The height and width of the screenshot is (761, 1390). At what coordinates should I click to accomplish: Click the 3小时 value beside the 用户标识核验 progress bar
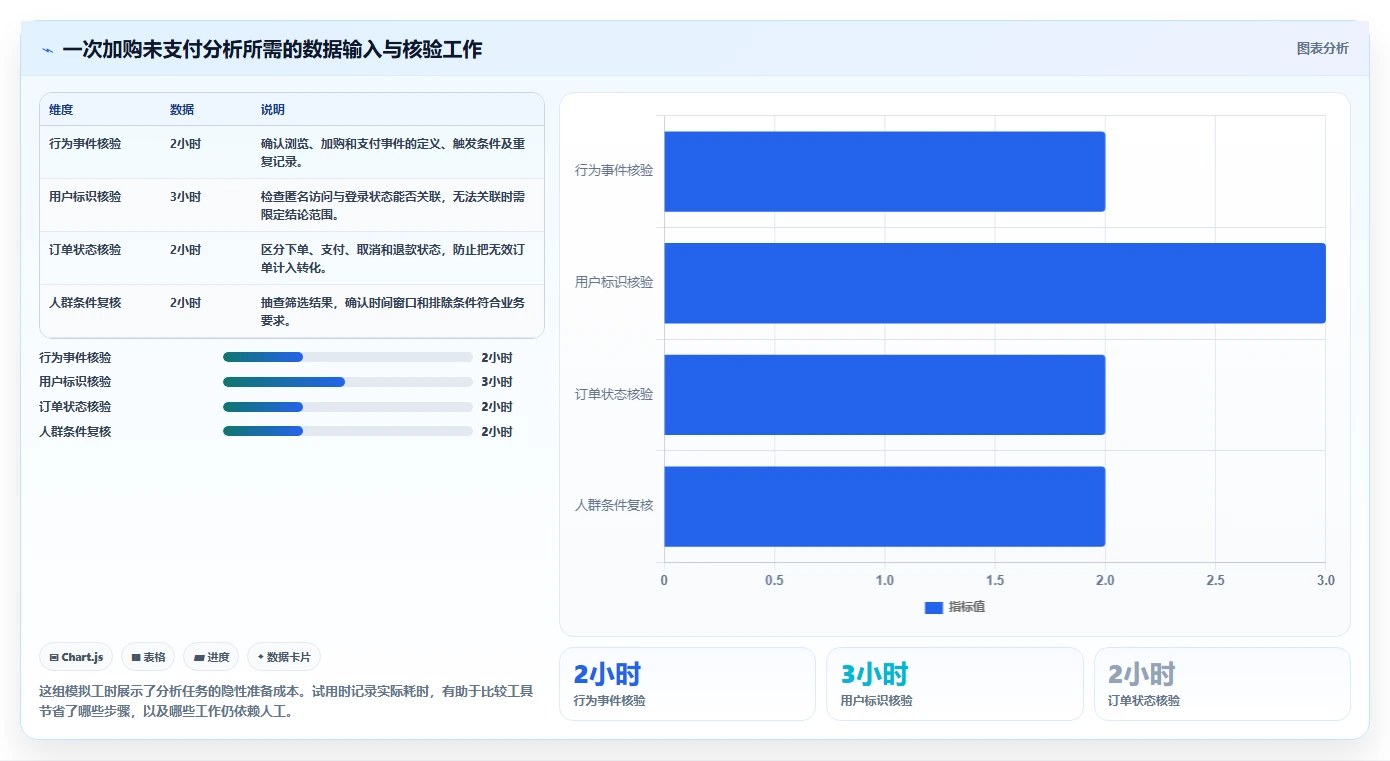tap(496, 382)
